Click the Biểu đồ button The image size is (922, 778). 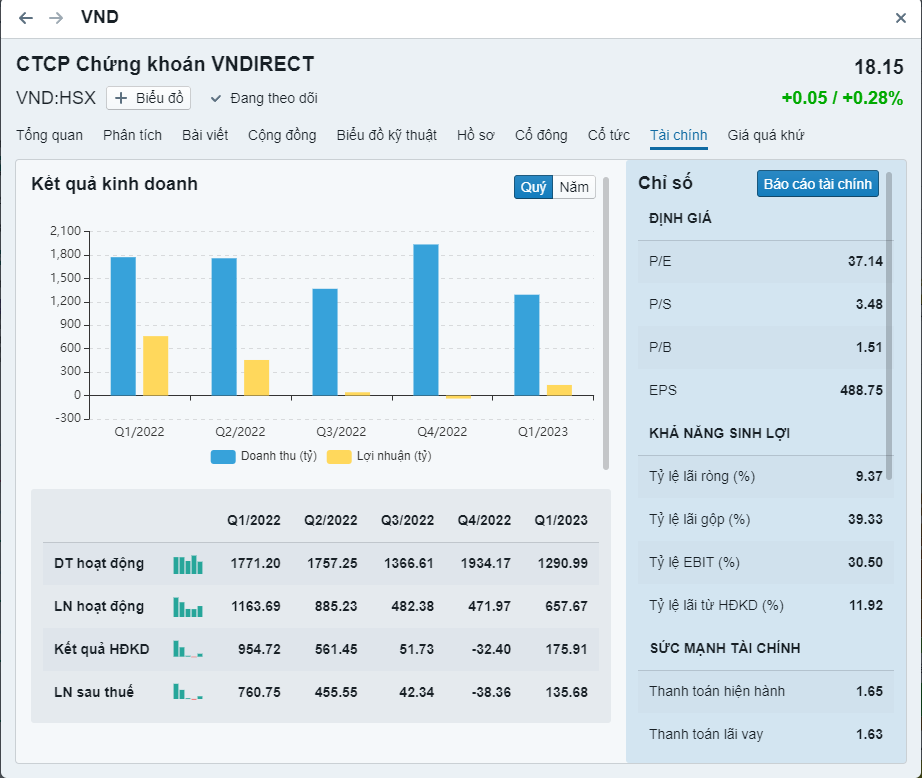[x=148, y=98]
